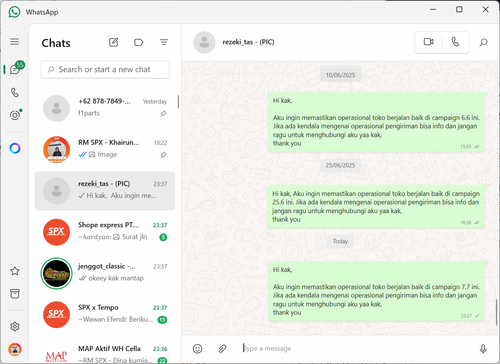Image resolution: width=500 pixels, height=364 pixels.
Task: Start a new chat with compose icon
Action: click(x=113, y=42)
